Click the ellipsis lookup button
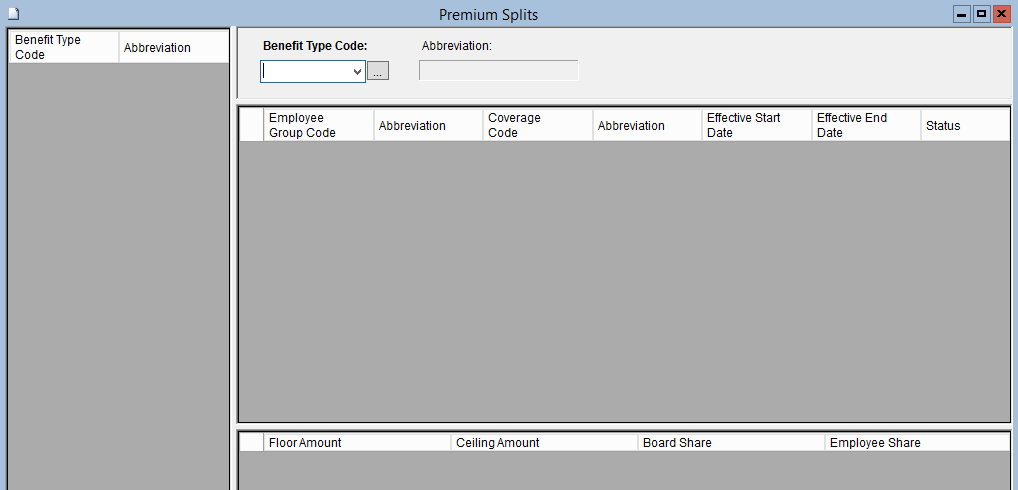1018x490 pixels. 378,72
